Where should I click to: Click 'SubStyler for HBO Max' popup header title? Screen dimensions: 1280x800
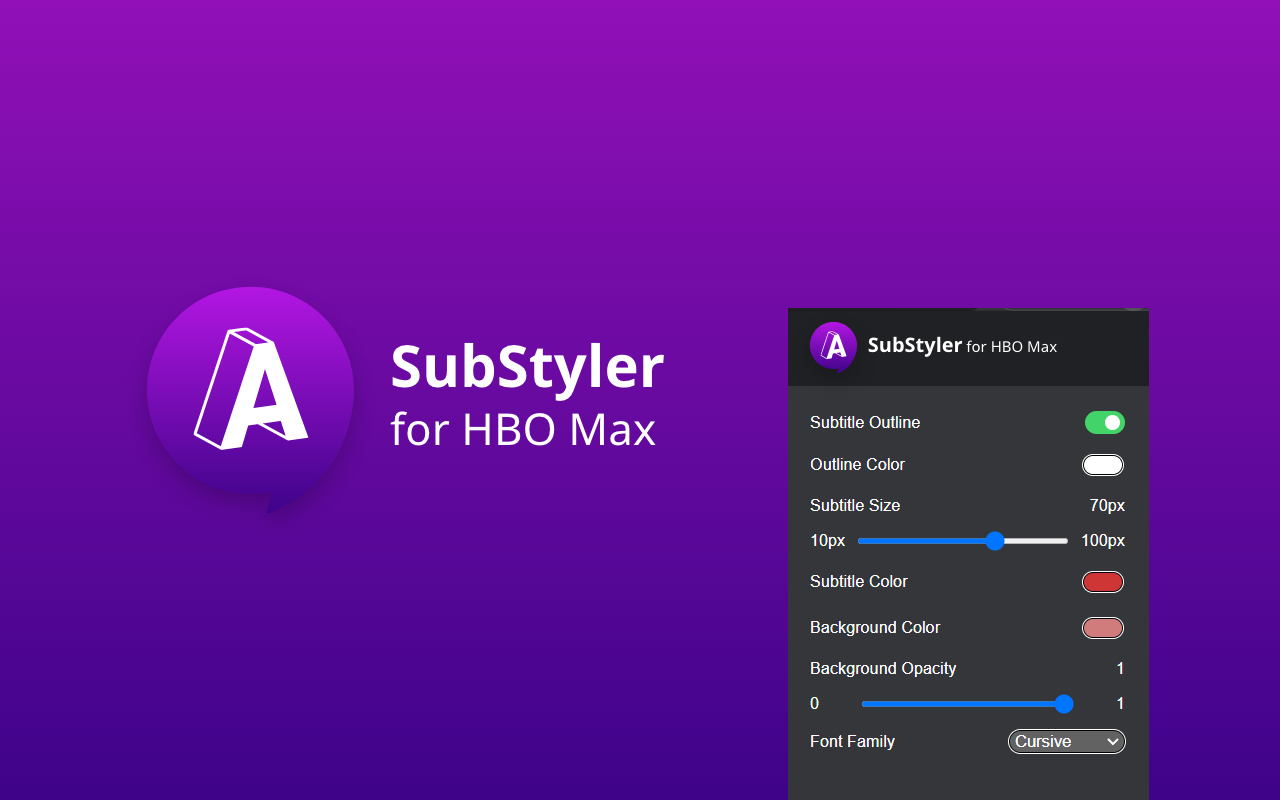962,346
